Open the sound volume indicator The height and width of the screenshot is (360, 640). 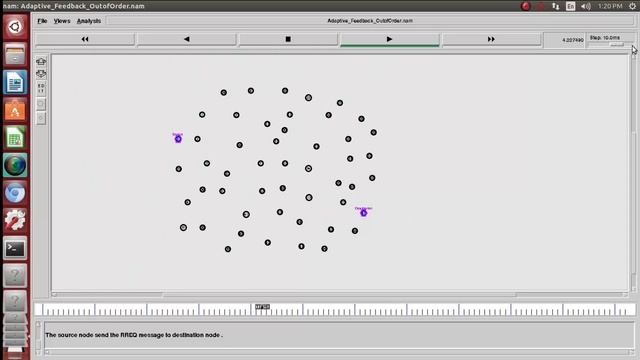[586, 6]
